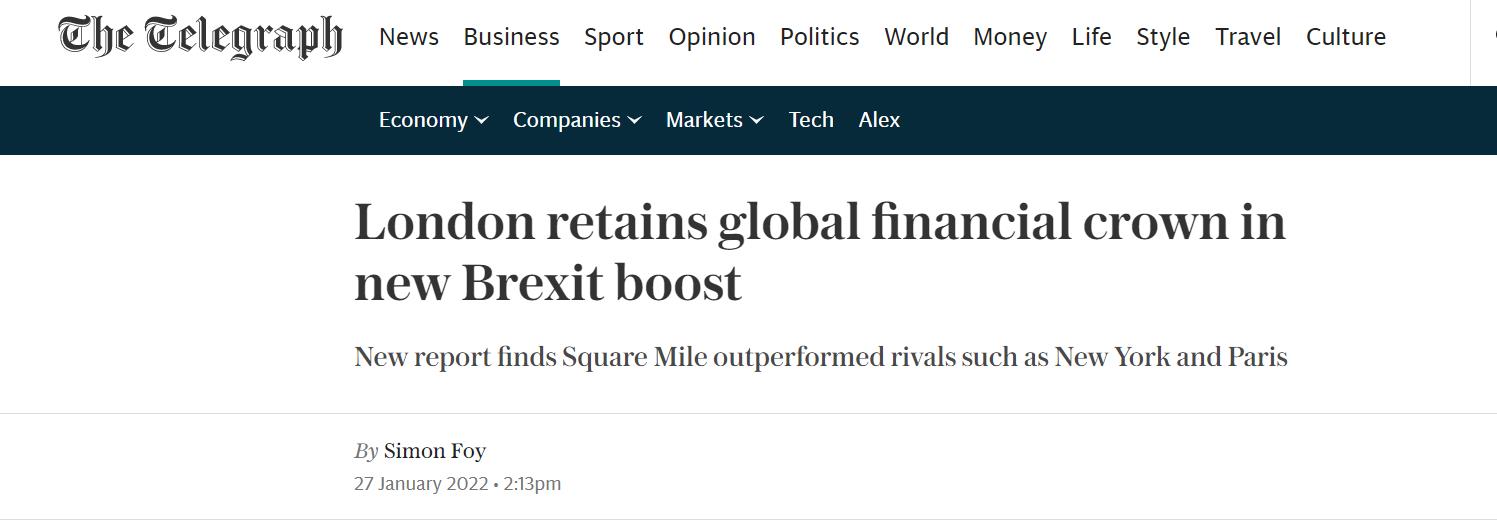Open the Alex subsection link
Image resolution: width=1497 pixels, height=520 pixels.
coord(879,120)
